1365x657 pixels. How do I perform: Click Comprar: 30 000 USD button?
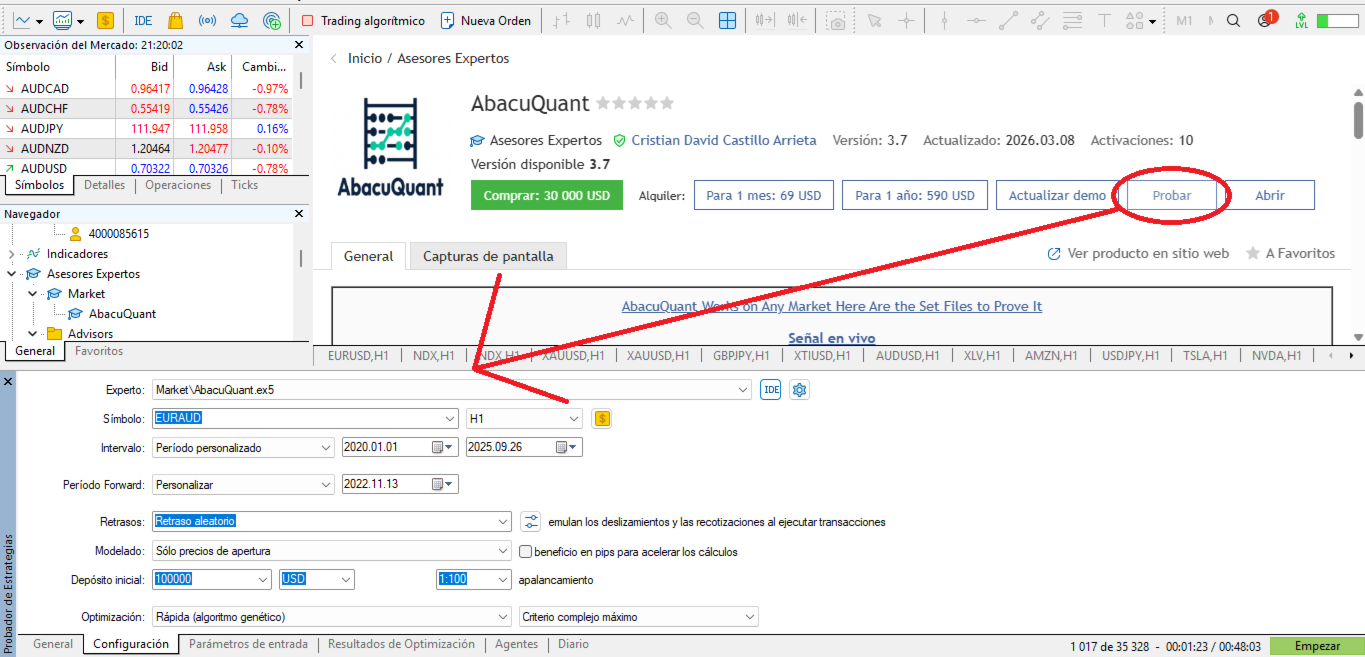(547, 195)
